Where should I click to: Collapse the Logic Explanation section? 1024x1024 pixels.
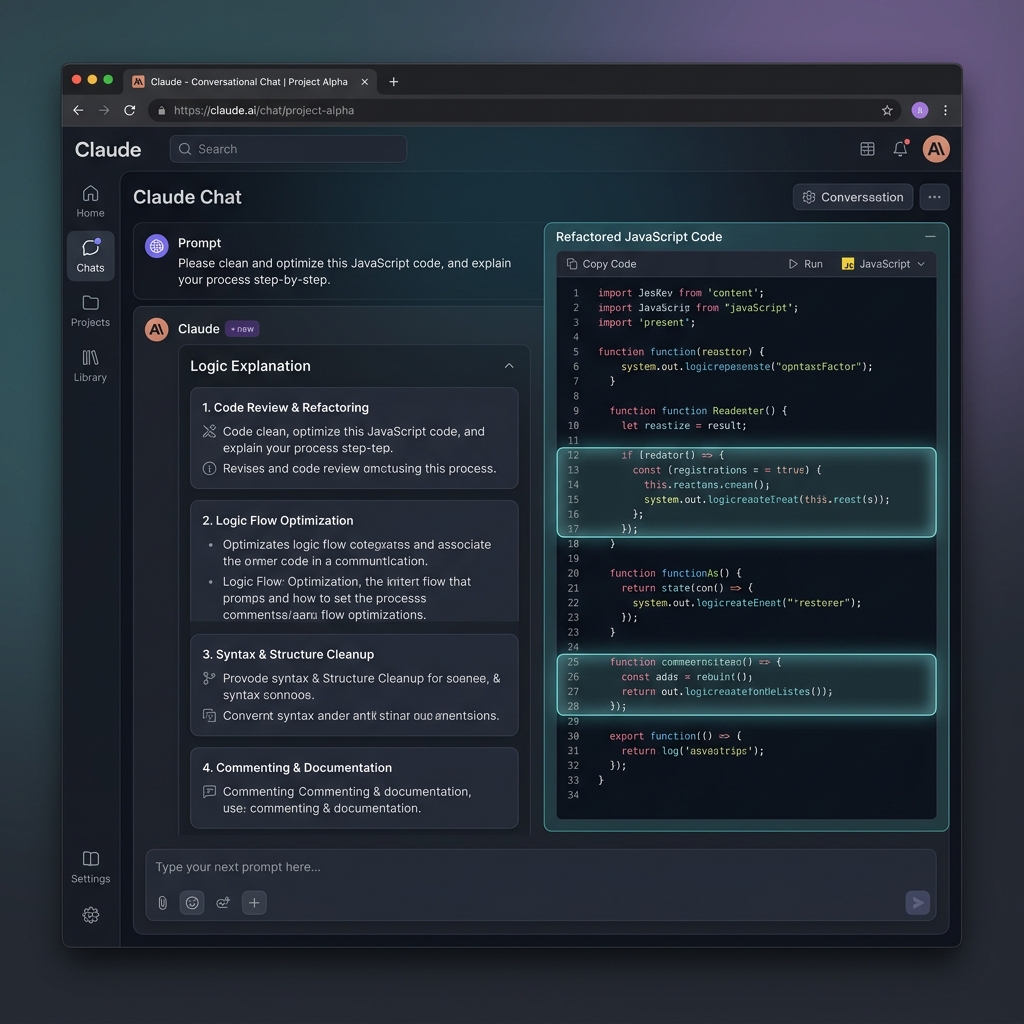(x=509, y=366)
